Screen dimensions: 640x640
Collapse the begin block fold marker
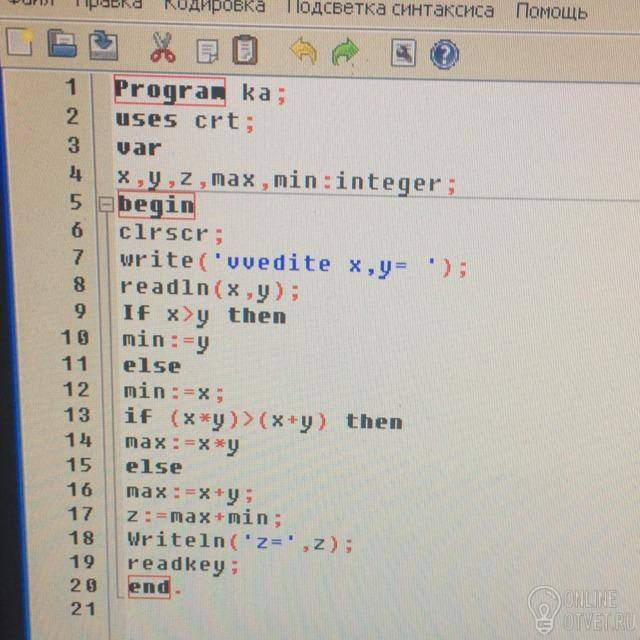(106, 204)
